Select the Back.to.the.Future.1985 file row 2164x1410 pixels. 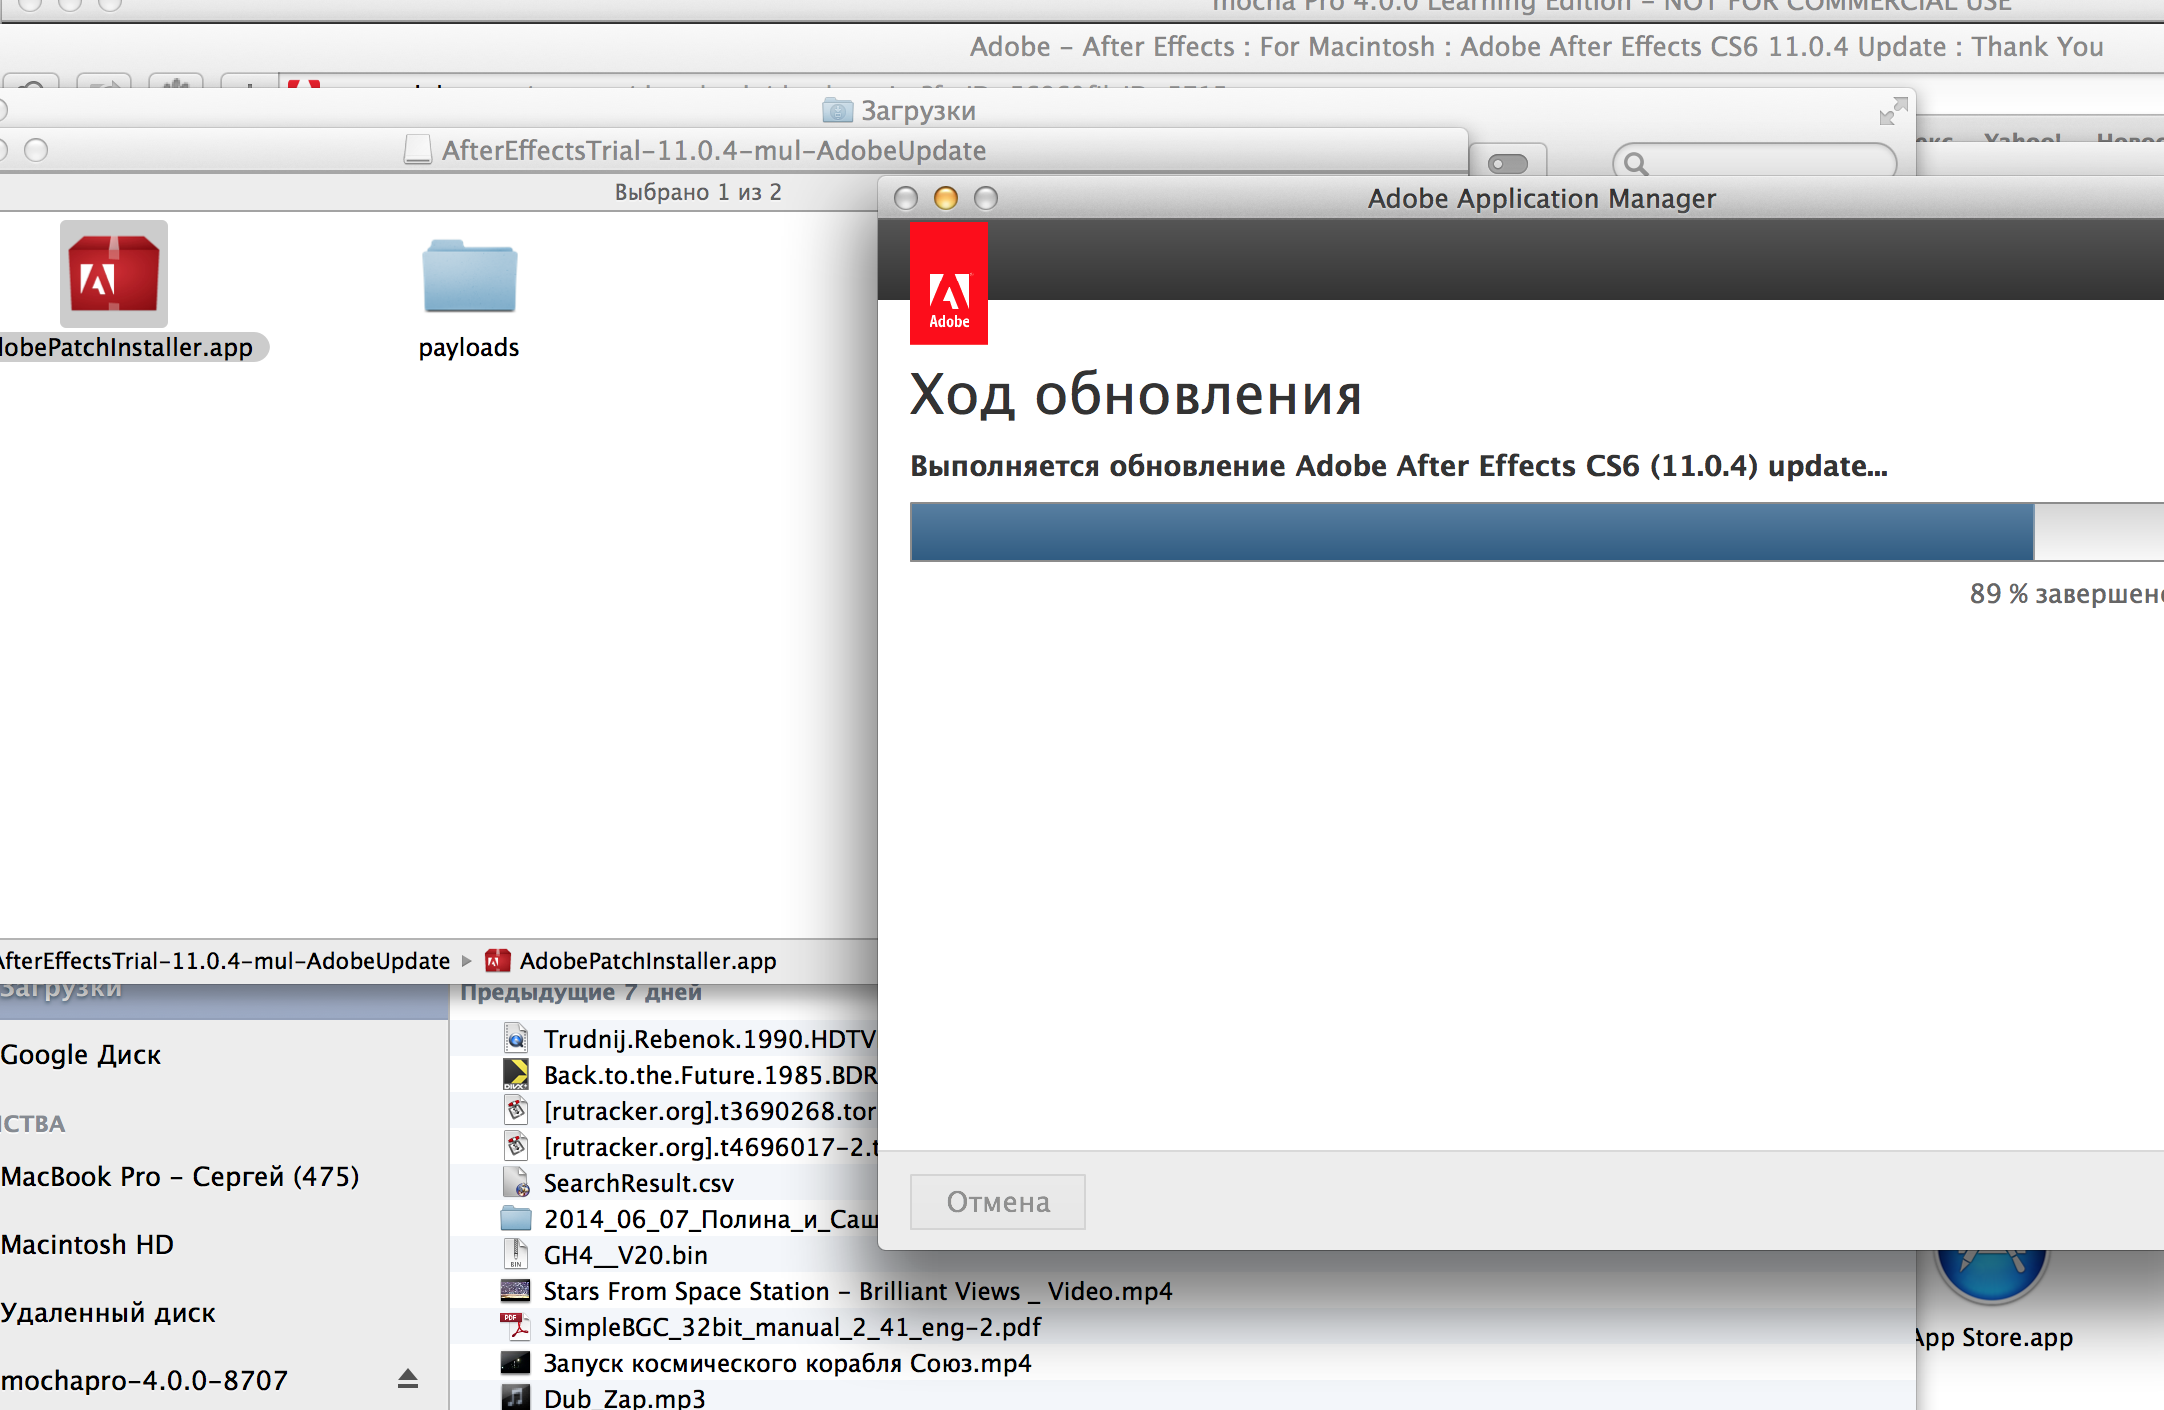pyautogui.click(x=664, y=1075)
